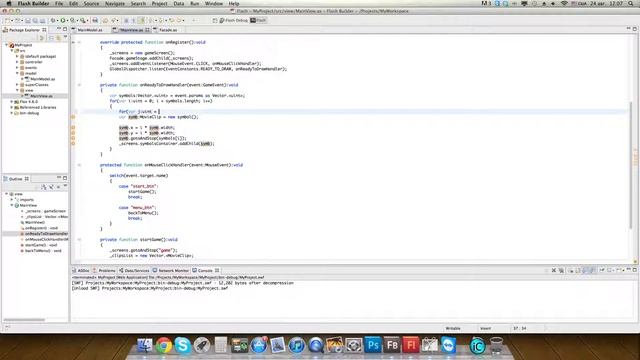Open Adobe Flash Fl dock icon
This screenshot has height=360, width=640.
(x=411, y=345)
